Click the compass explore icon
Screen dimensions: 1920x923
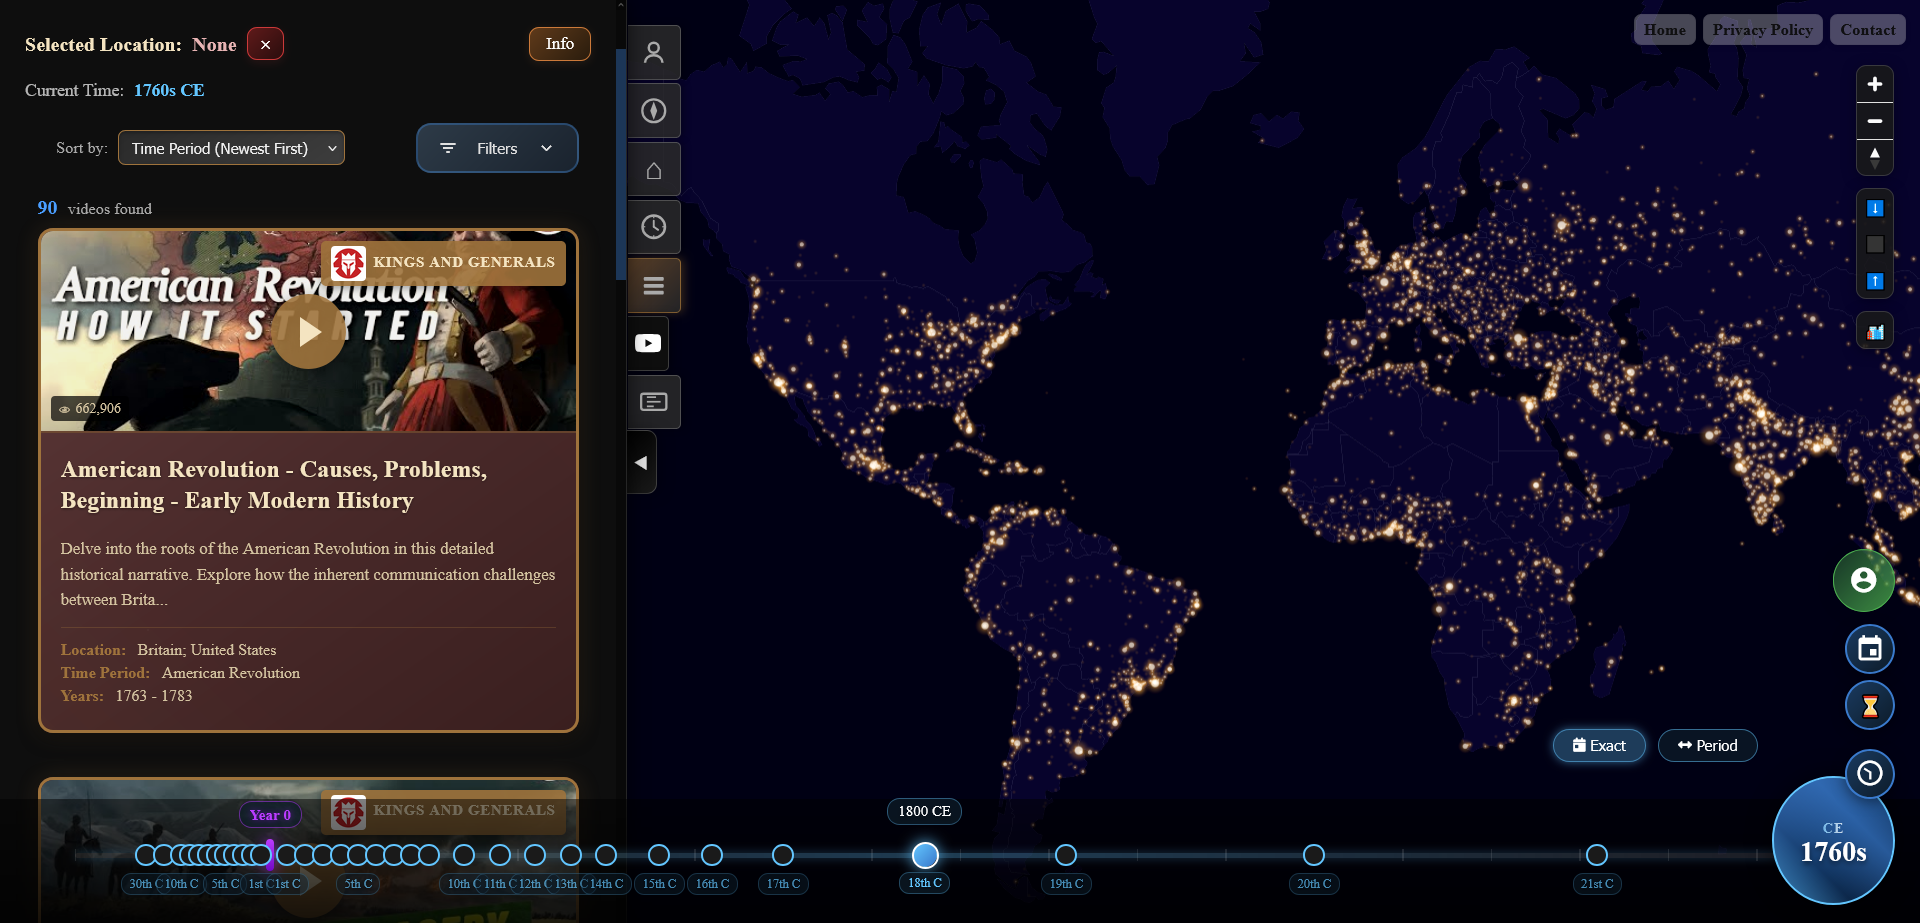pyautogui.click(x=654, y=111)
